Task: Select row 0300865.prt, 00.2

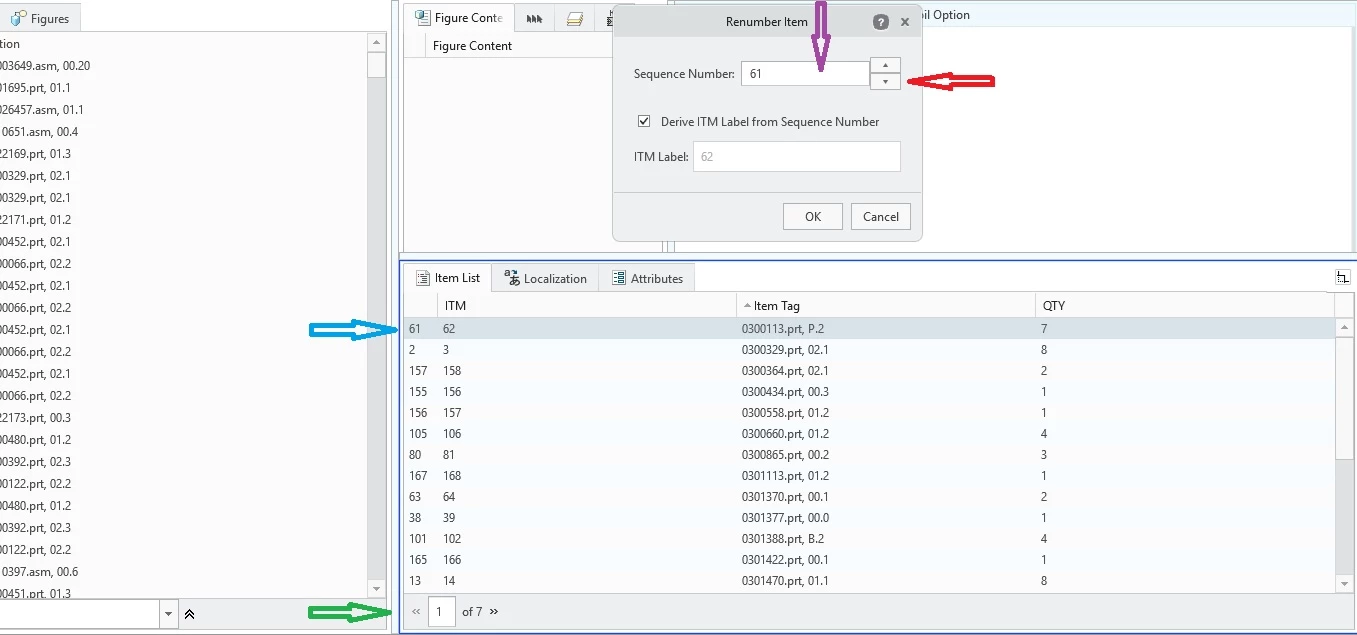Action: [868, 455]
